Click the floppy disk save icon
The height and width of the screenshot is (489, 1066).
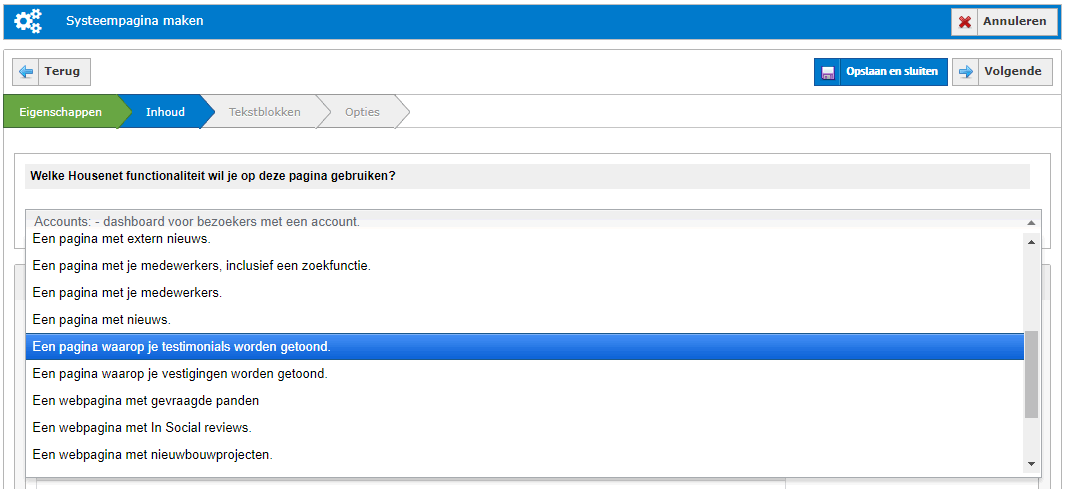coord(827,72)
